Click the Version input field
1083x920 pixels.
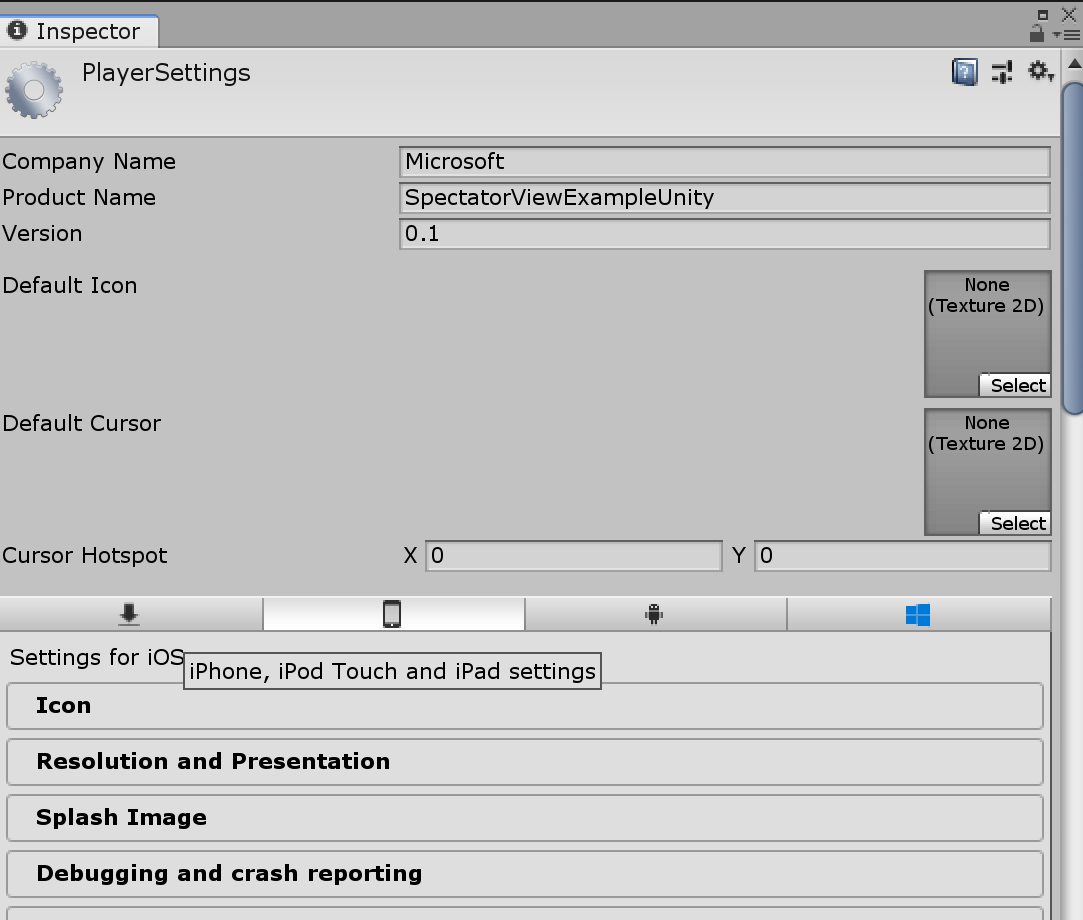[x=724, y=233]
